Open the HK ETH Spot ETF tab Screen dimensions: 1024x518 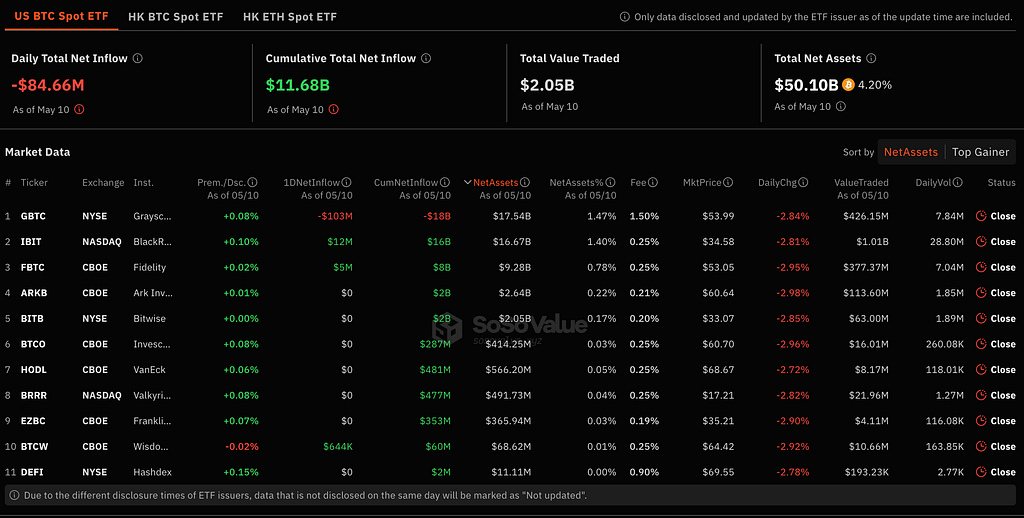point(290,17)
